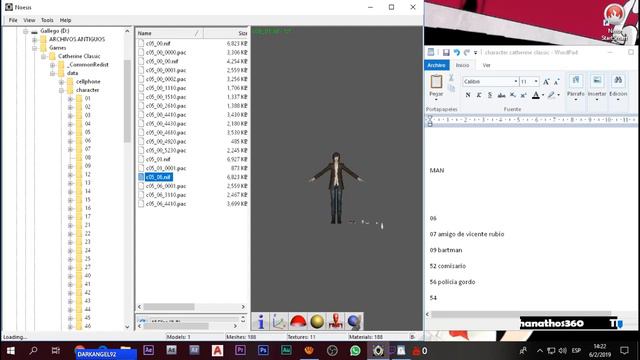Open the View menu in Noesis

pos(29,20)
